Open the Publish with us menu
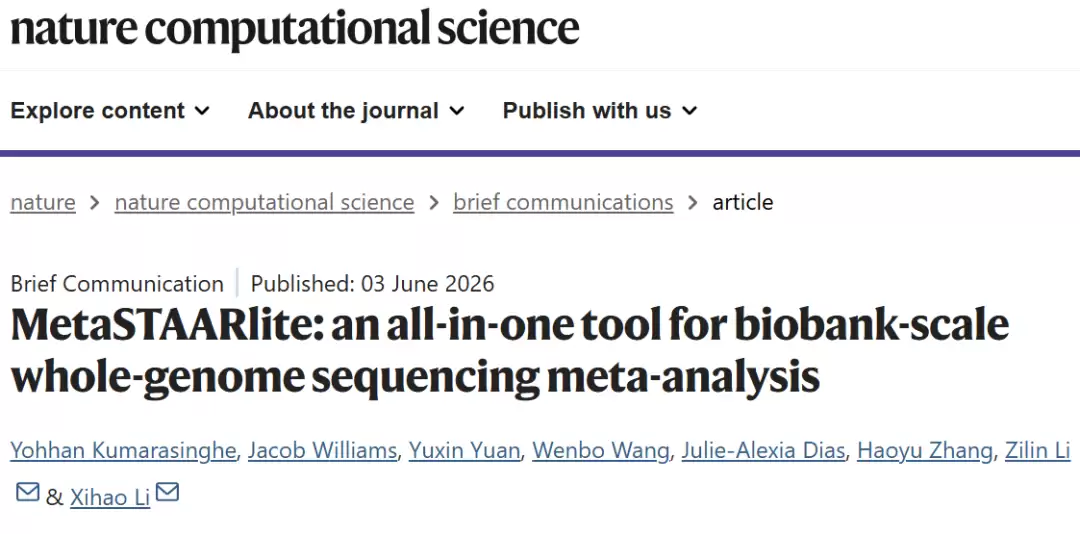The width and height of the screenshot is (1080, 534). pyautogui.click(x=600, y=111)
